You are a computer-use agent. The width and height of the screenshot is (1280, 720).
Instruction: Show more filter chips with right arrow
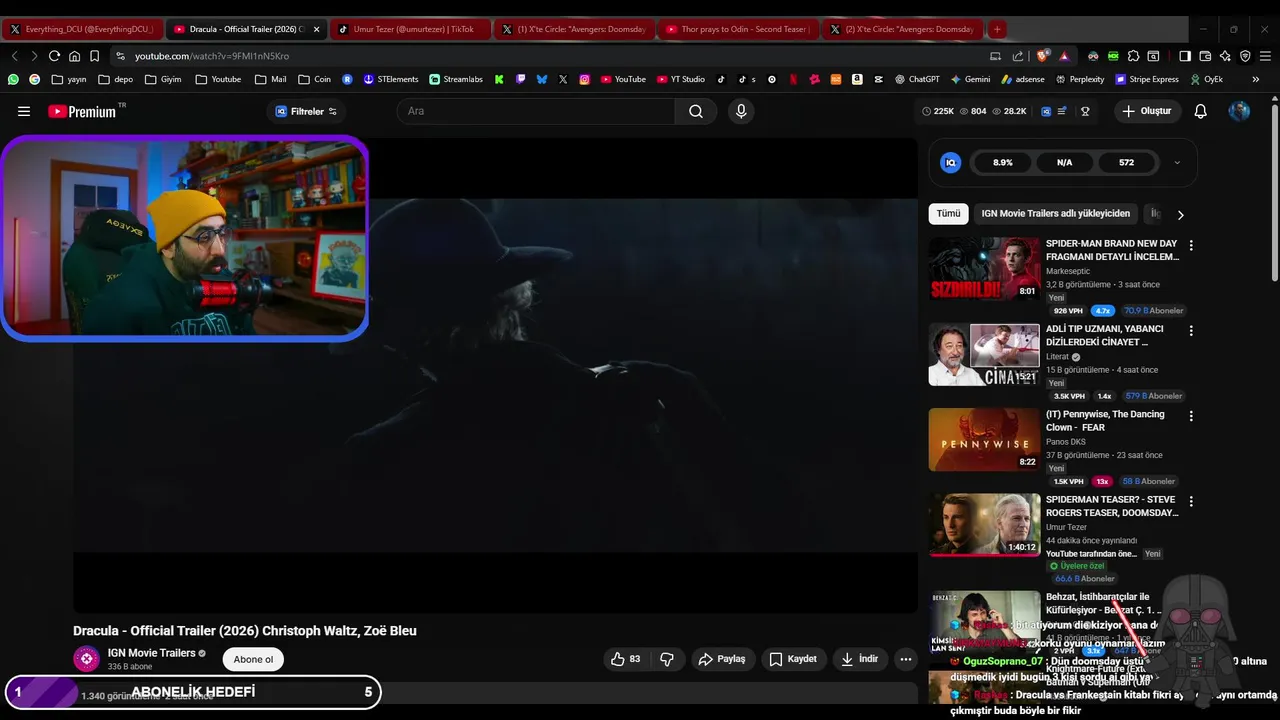coord(1180,214)
